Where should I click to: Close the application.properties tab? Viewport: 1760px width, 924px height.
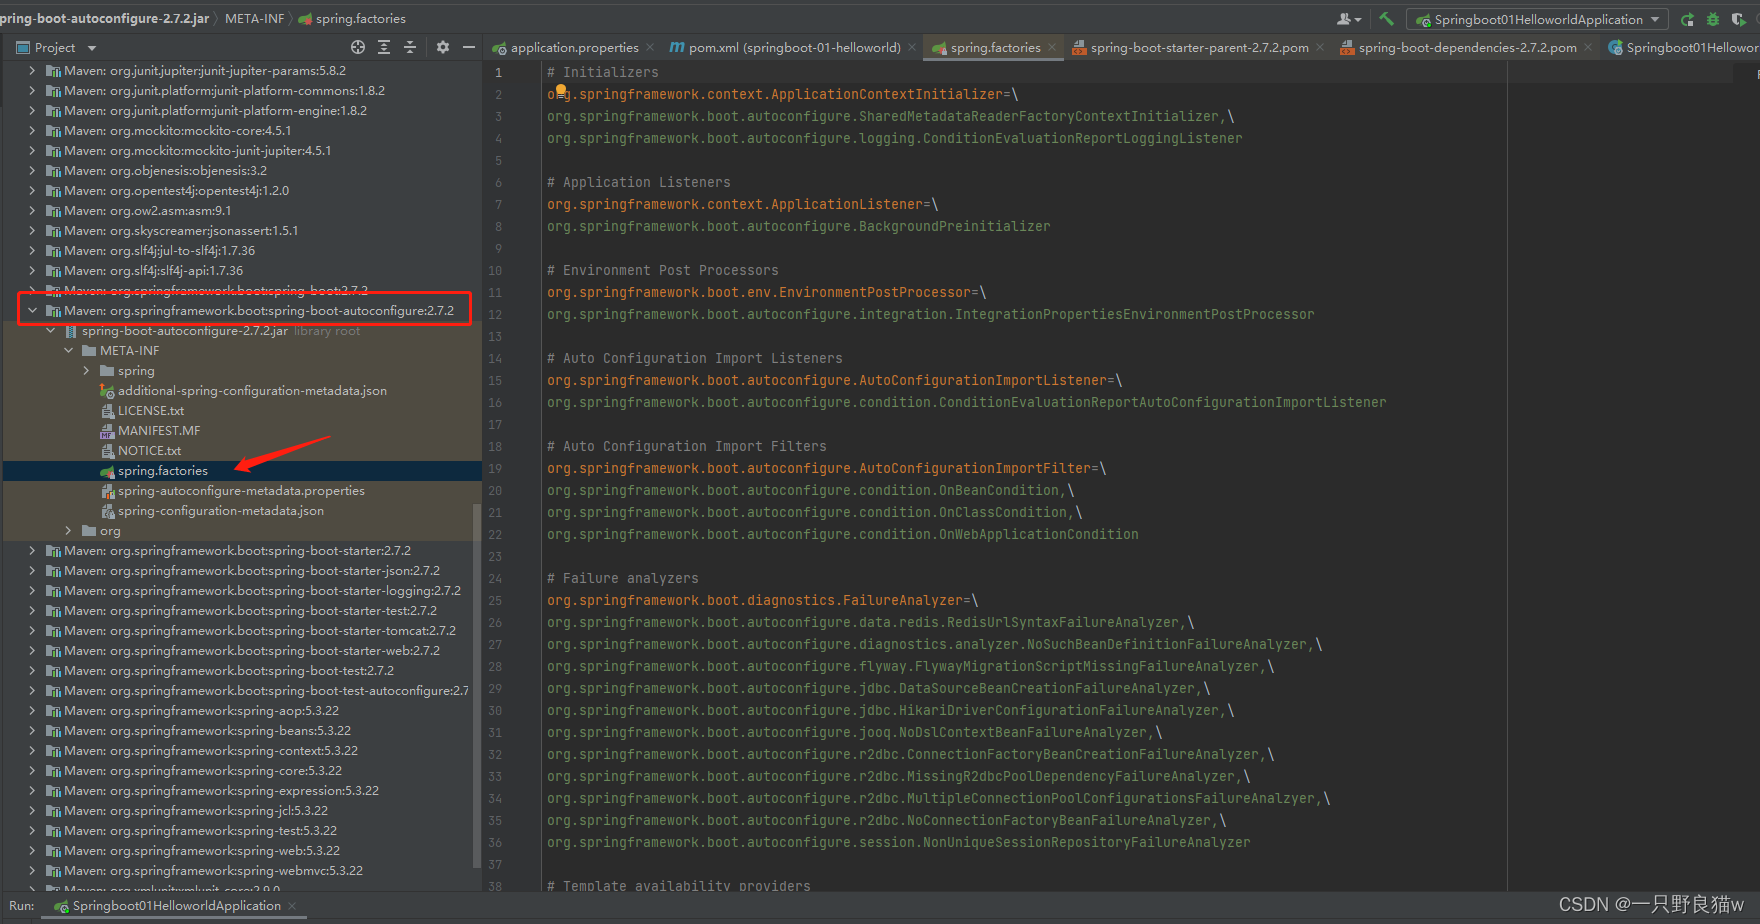pyautogui.click(x=650, y=47)
